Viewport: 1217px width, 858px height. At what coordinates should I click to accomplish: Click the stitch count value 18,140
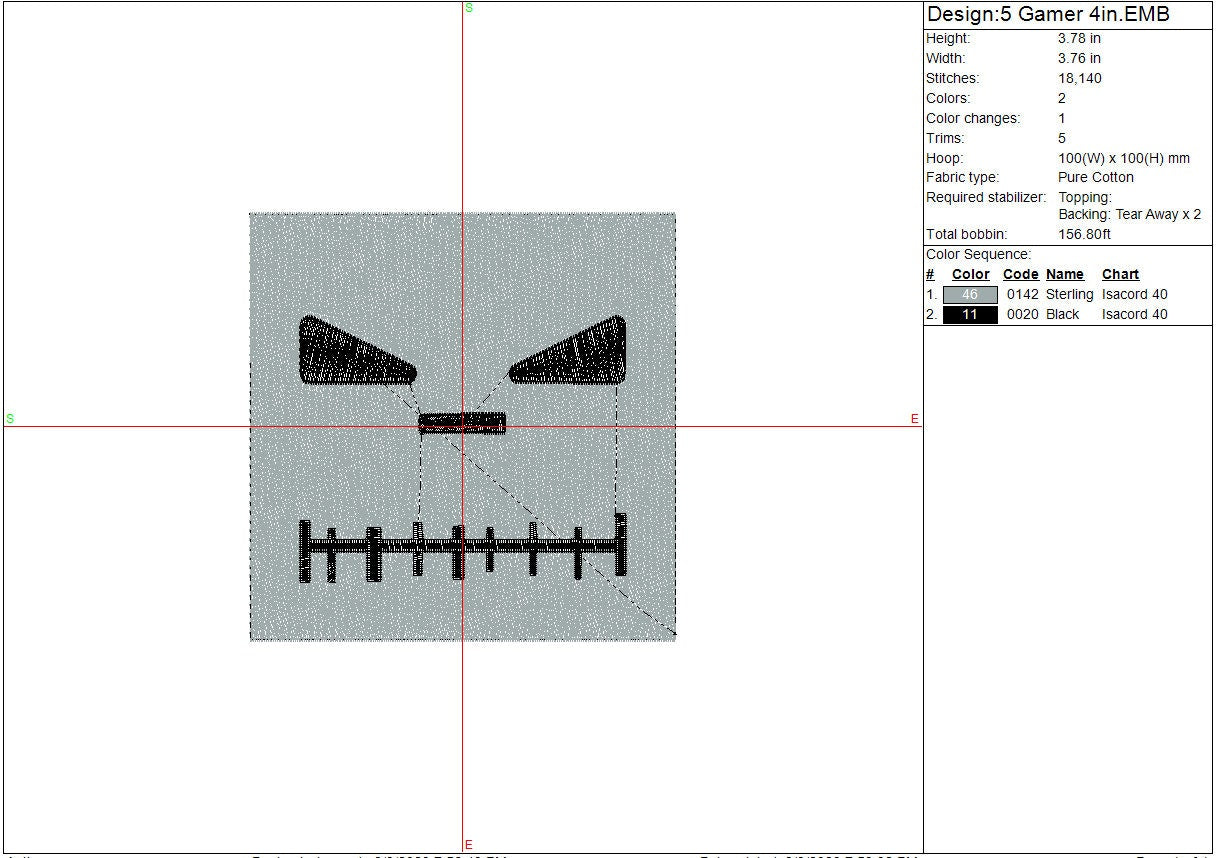[1080, 79]
